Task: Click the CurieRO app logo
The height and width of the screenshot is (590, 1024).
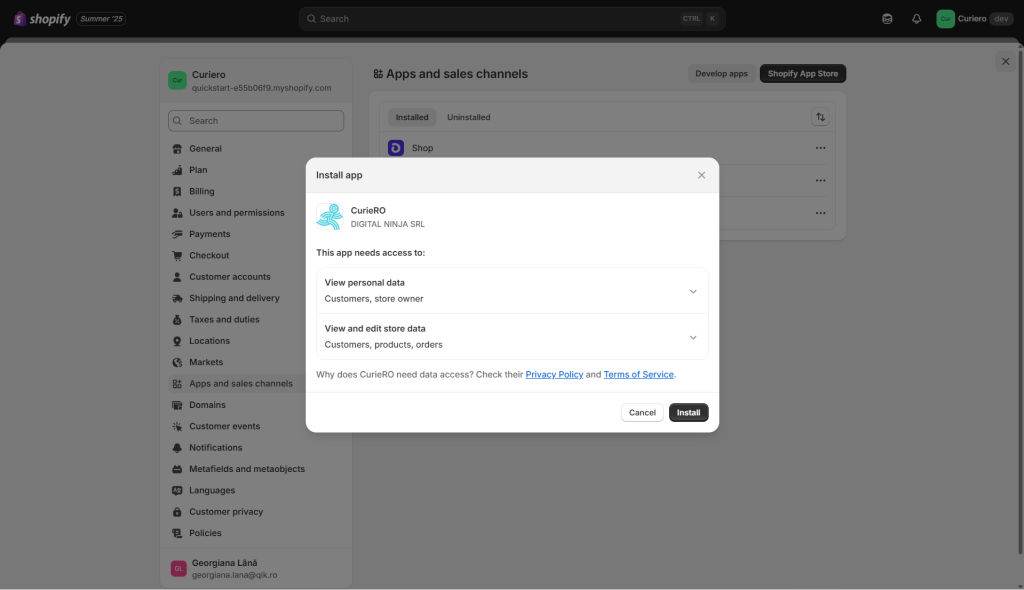Action: 330,217
